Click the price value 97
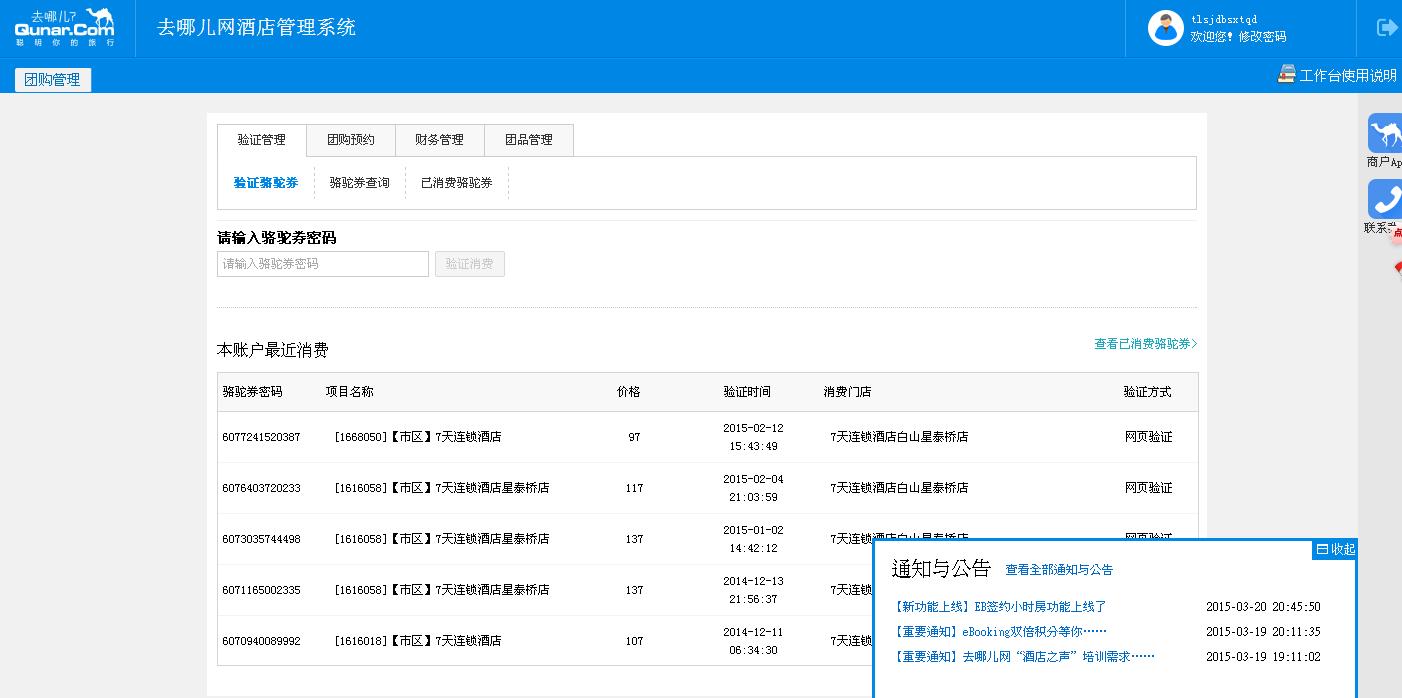 click(x=634, y=437)
